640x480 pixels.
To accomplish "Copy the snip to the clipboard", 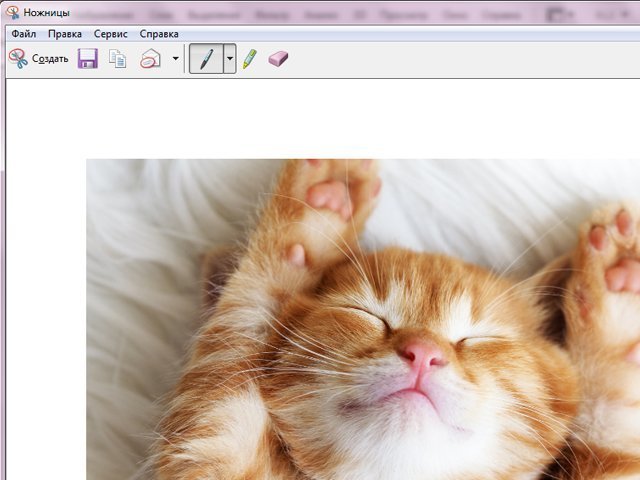I will coord(118,59).
